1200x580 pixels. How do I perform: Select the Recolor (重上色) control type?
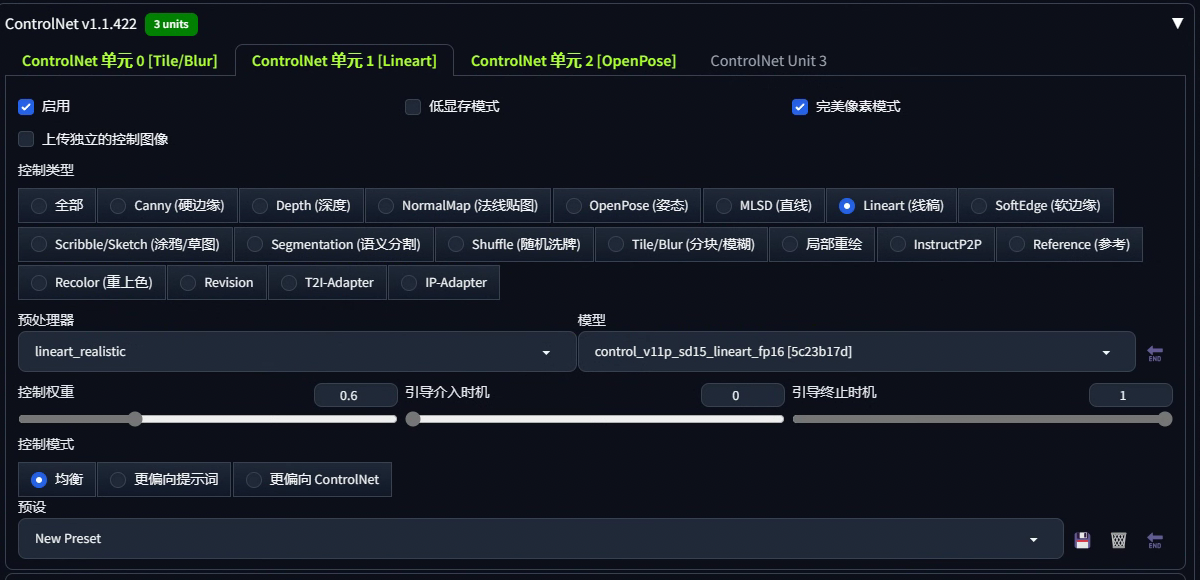coord(92,283)
